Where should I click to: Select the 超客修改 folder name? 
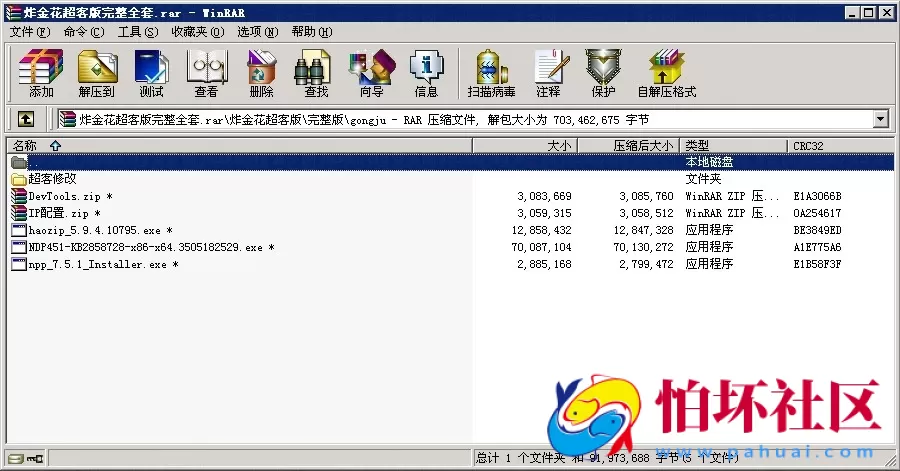pos(52,179)
